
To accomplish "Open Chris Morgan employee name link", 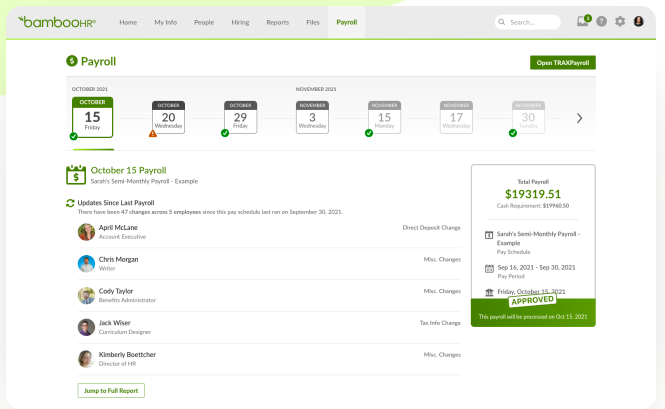I will click(x=118, y=260).
